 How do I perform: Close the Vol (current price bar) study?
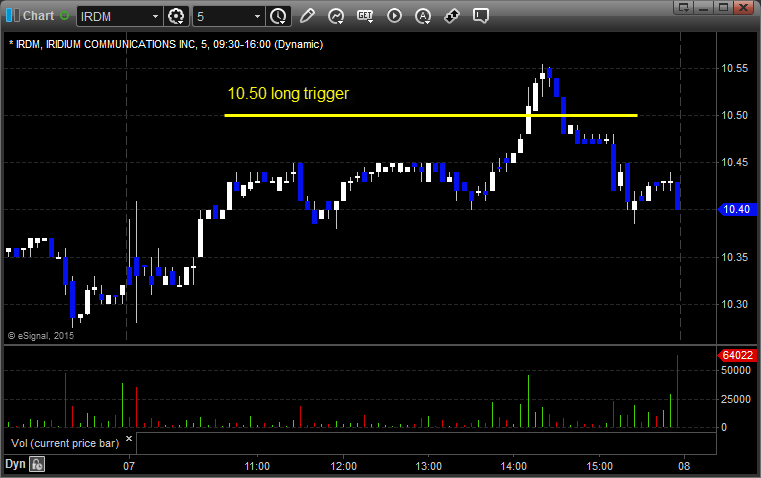[x=129, y=439]
